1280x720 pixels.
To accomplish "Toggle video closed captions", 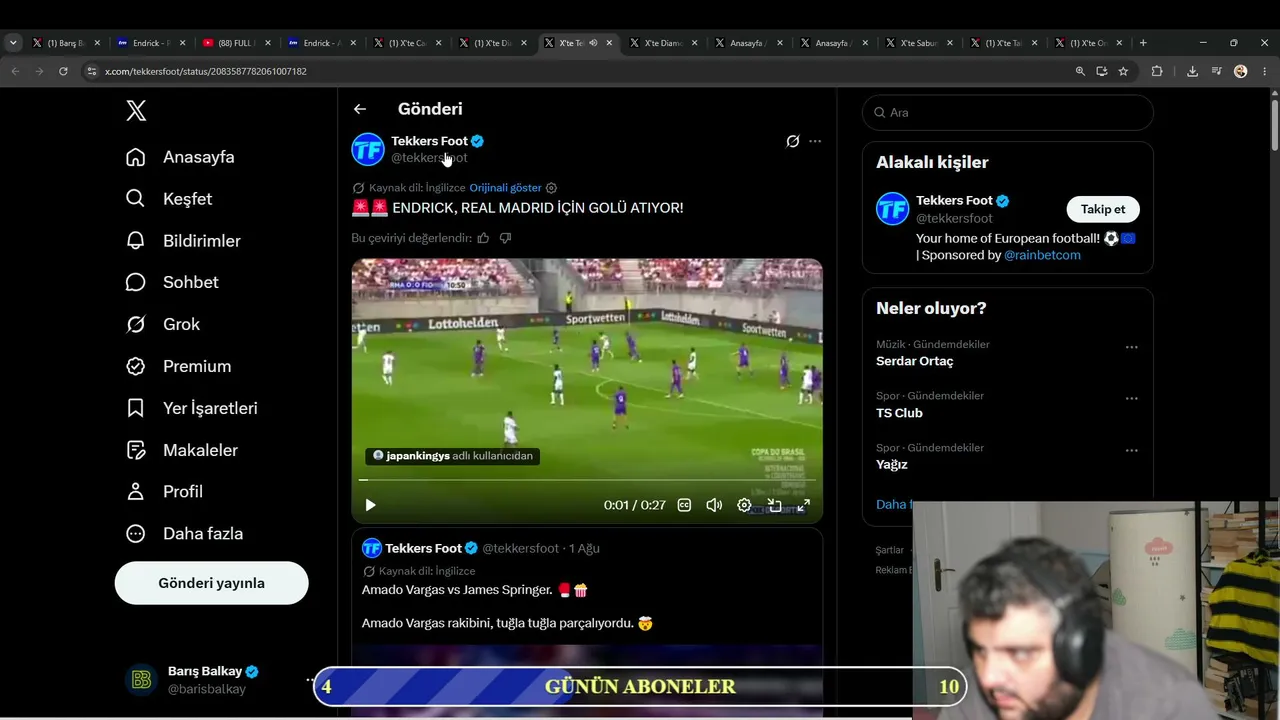I will click(684, 505).
